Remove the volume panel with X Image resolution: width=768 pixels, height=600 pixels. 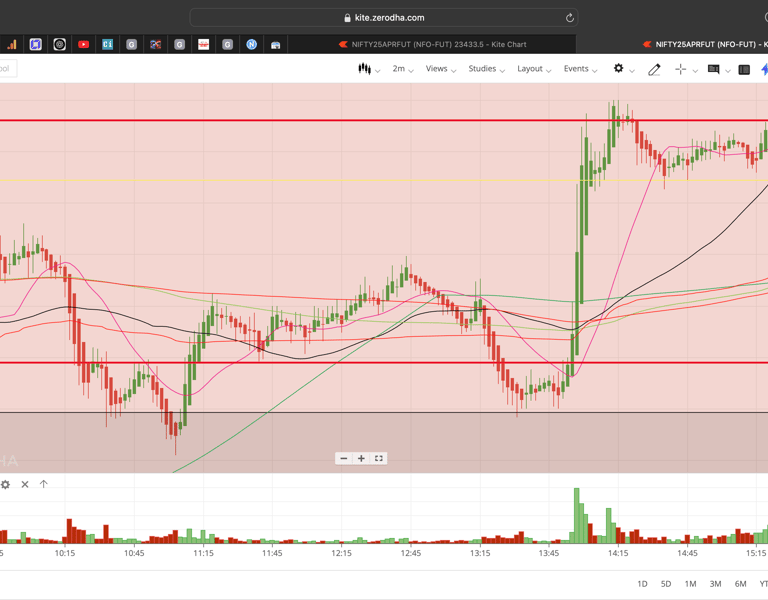[25, 484]
